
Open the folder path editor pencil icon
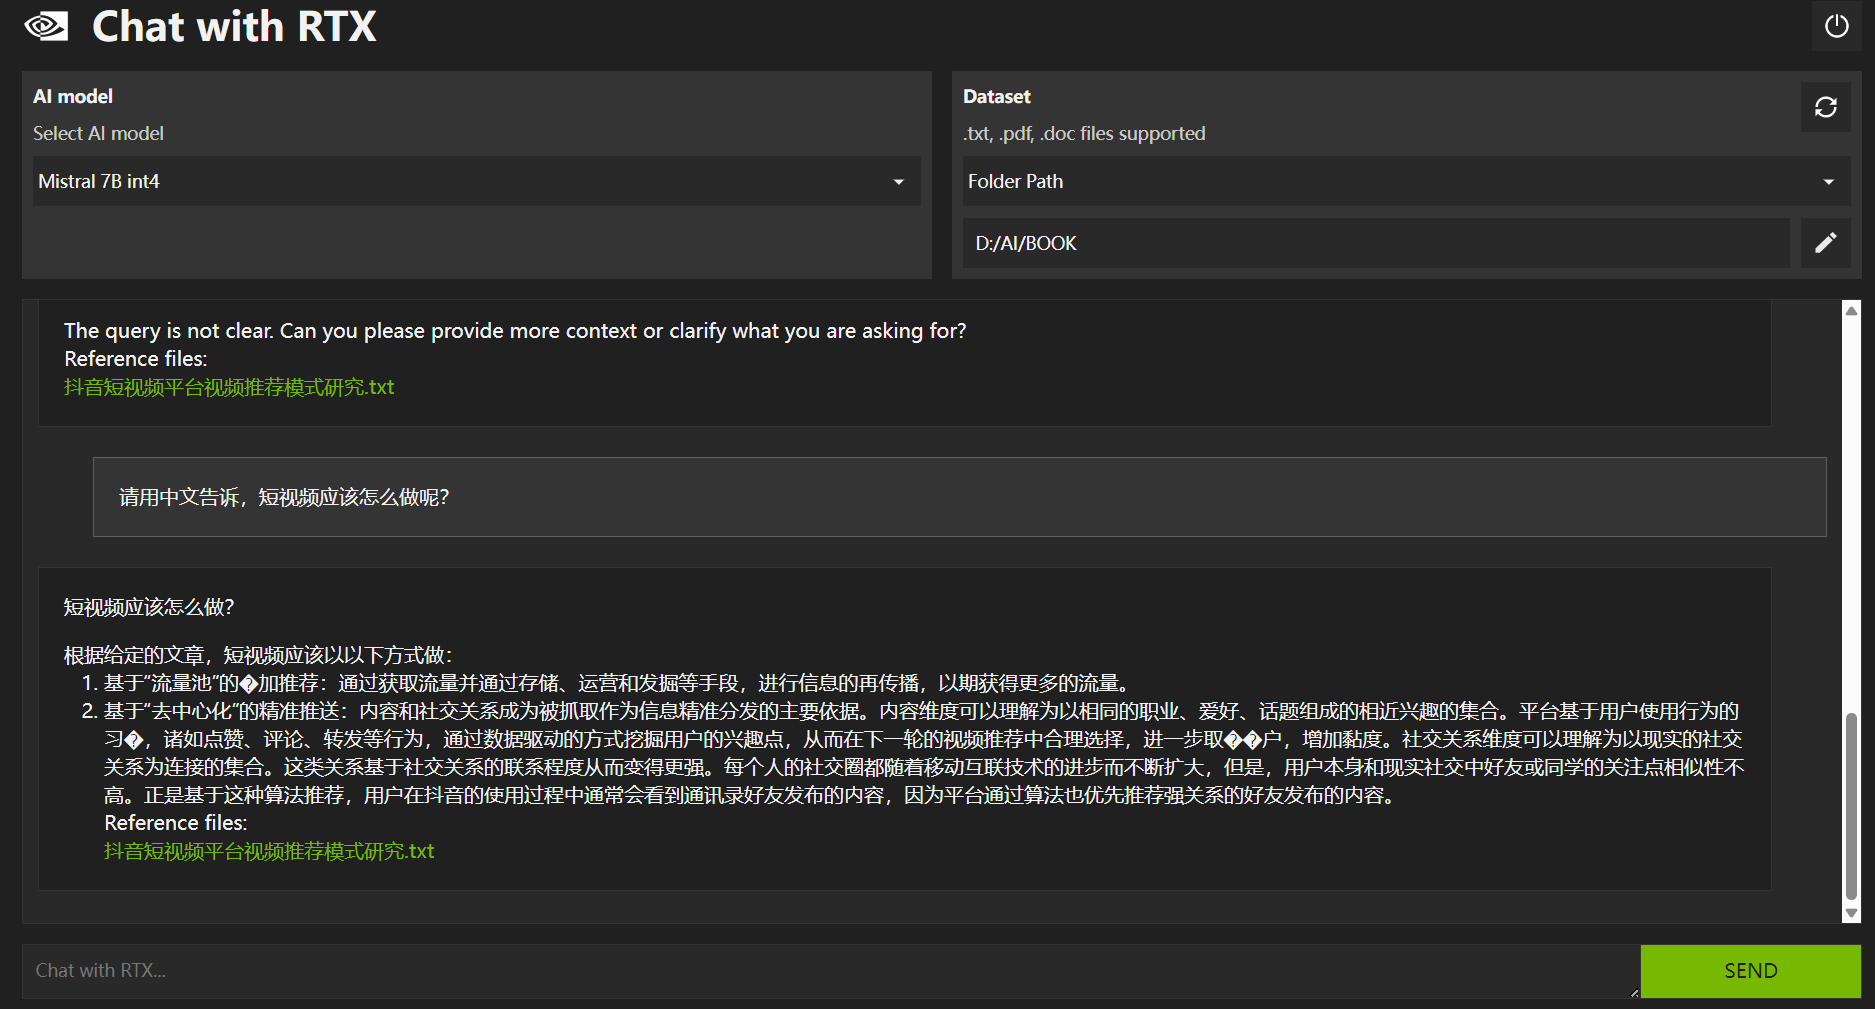tap(1826, 243)
